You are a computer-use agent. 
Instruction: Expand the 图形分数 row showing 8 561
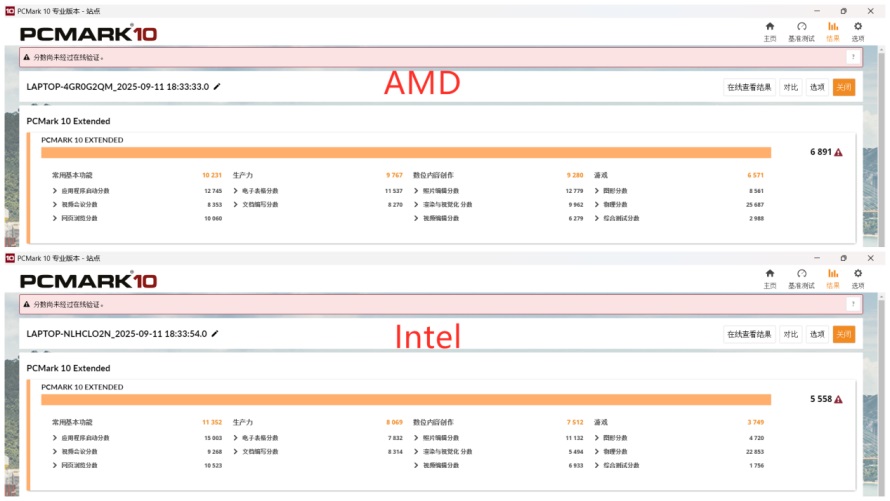597,191
